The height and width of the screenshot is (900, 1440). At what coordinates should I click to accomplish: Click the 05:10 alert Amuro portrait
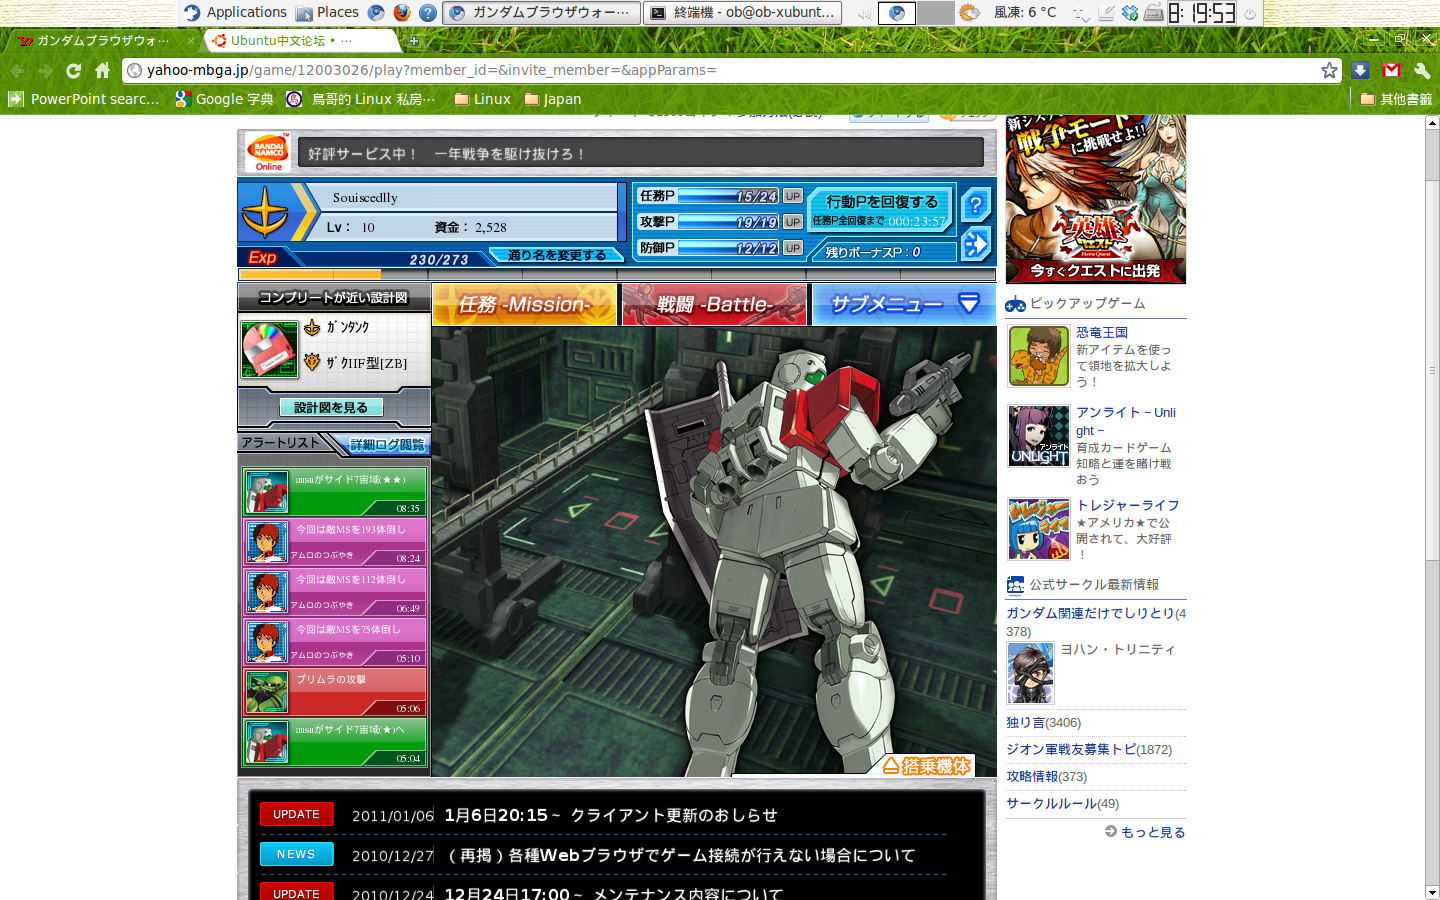267,642
